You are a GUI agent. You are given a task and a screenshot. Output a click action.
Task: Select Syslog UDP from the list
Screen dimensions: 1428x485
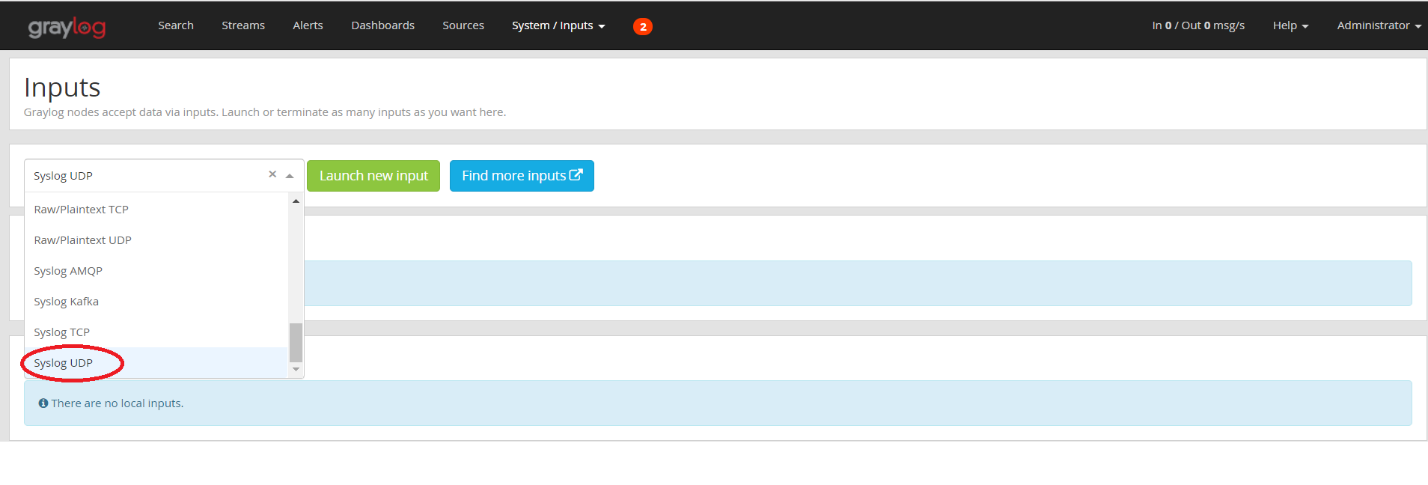coord(158,363)
